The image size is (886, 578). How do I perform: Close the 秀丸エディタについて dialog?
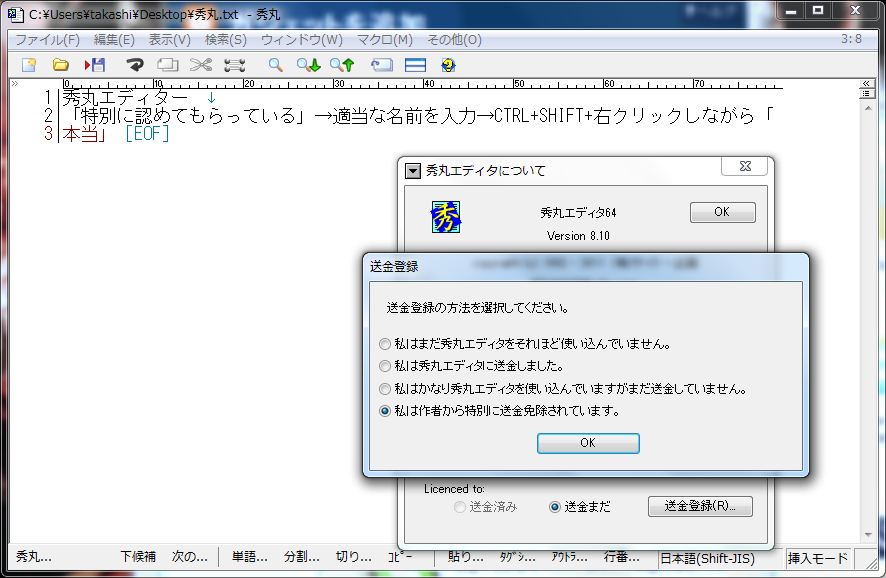click(745, 166)
